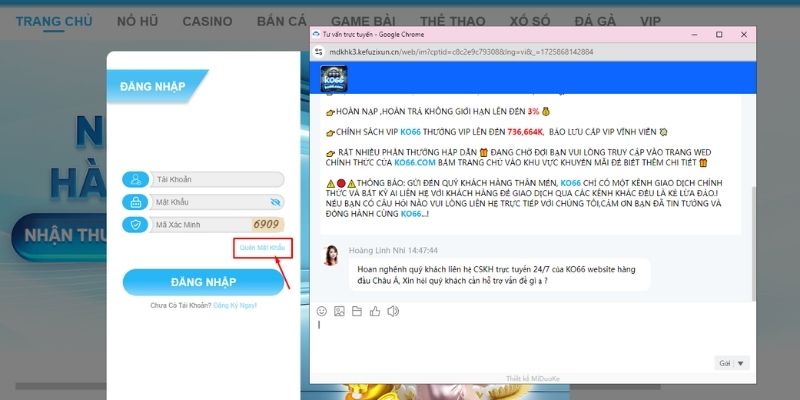
Task: Click Hoàng Linh Nhi's avatar
Action: pos(331,255)
